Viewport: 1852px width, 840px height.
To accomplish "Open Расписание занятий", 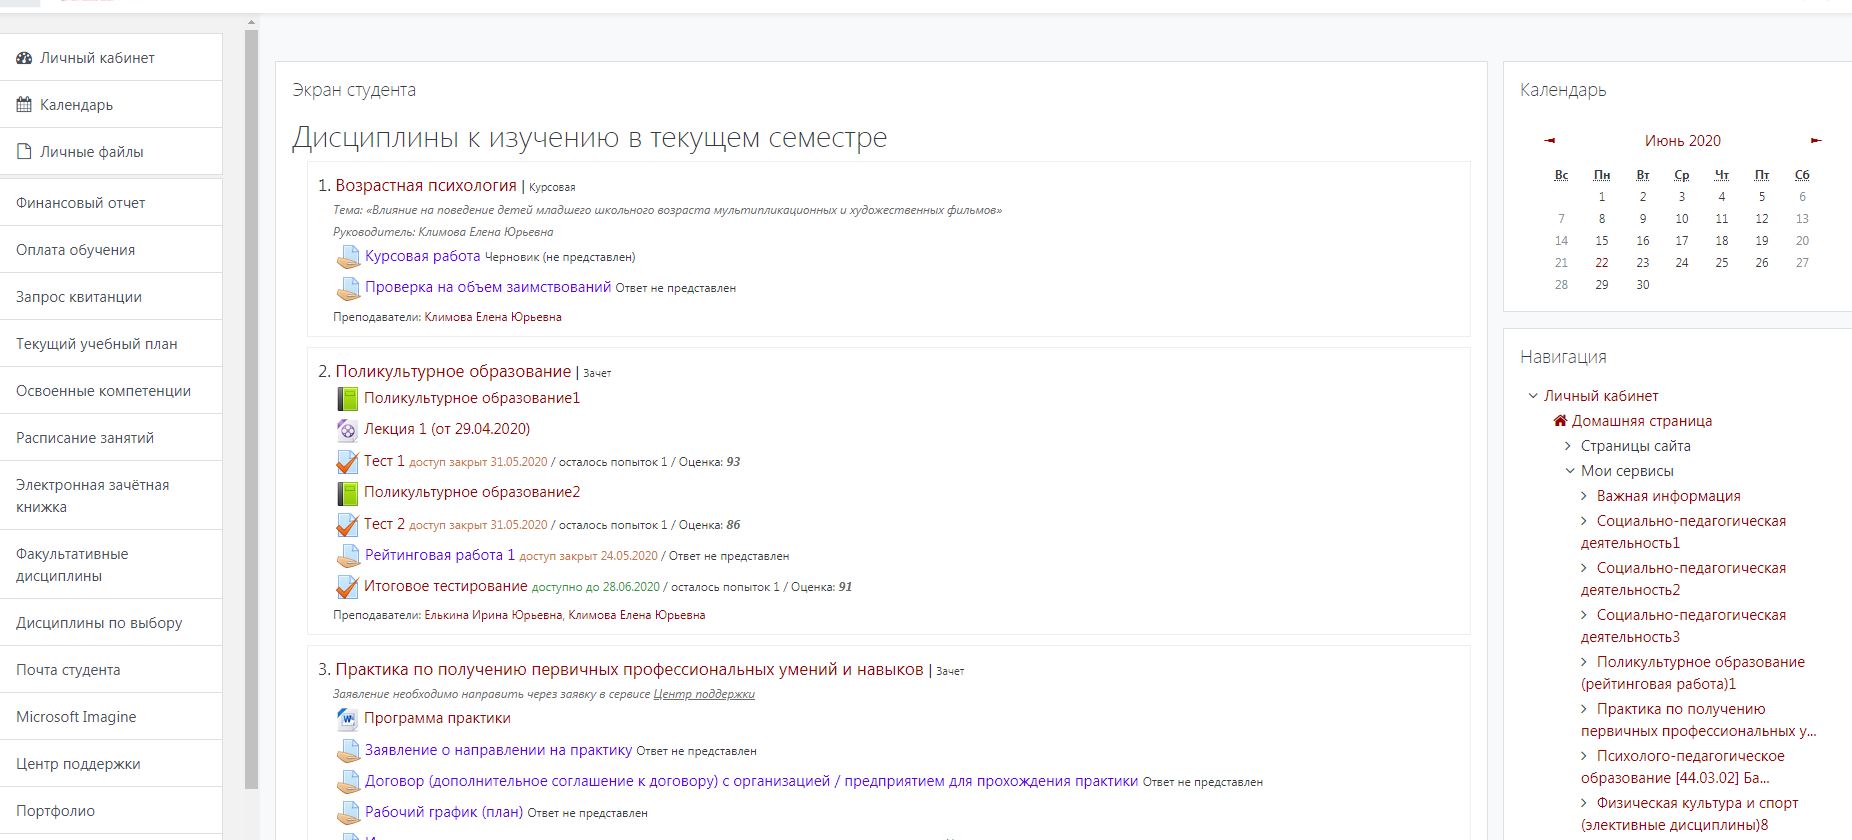I will point(111,438).
